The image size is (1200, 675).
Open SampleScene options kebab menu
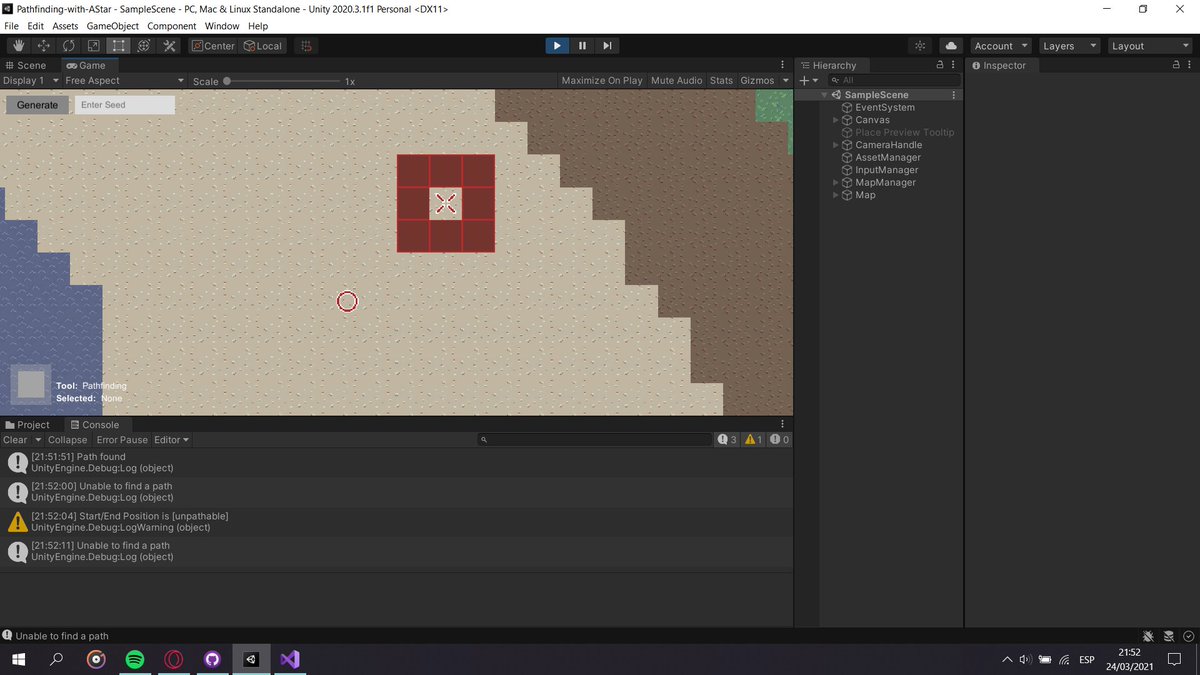[954, 95]
